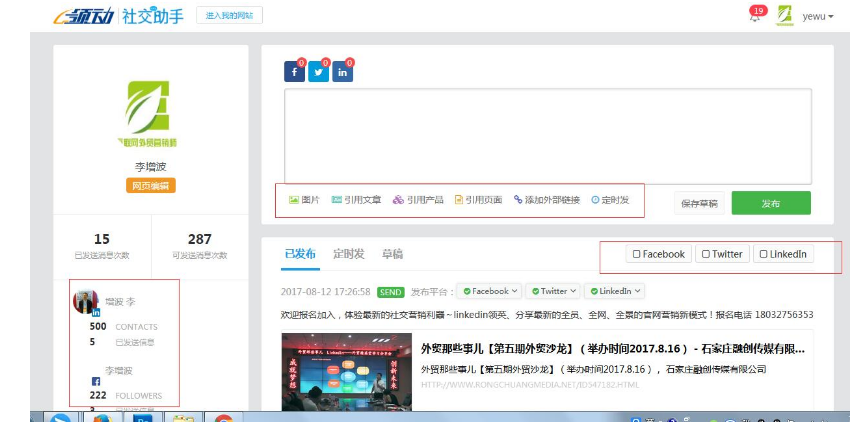Click the green 发布 publish button
Viewport: 868px width, 434px height.
click(x=770, y=203)
